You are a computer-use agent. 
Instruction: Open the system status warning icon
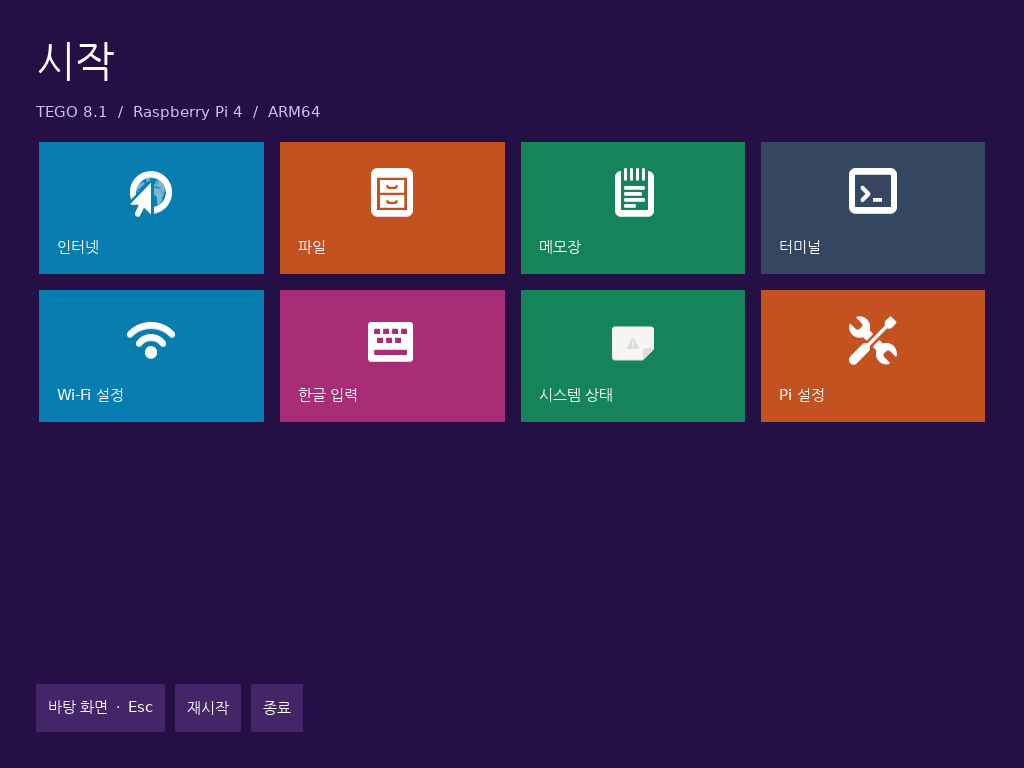point(633,343)
